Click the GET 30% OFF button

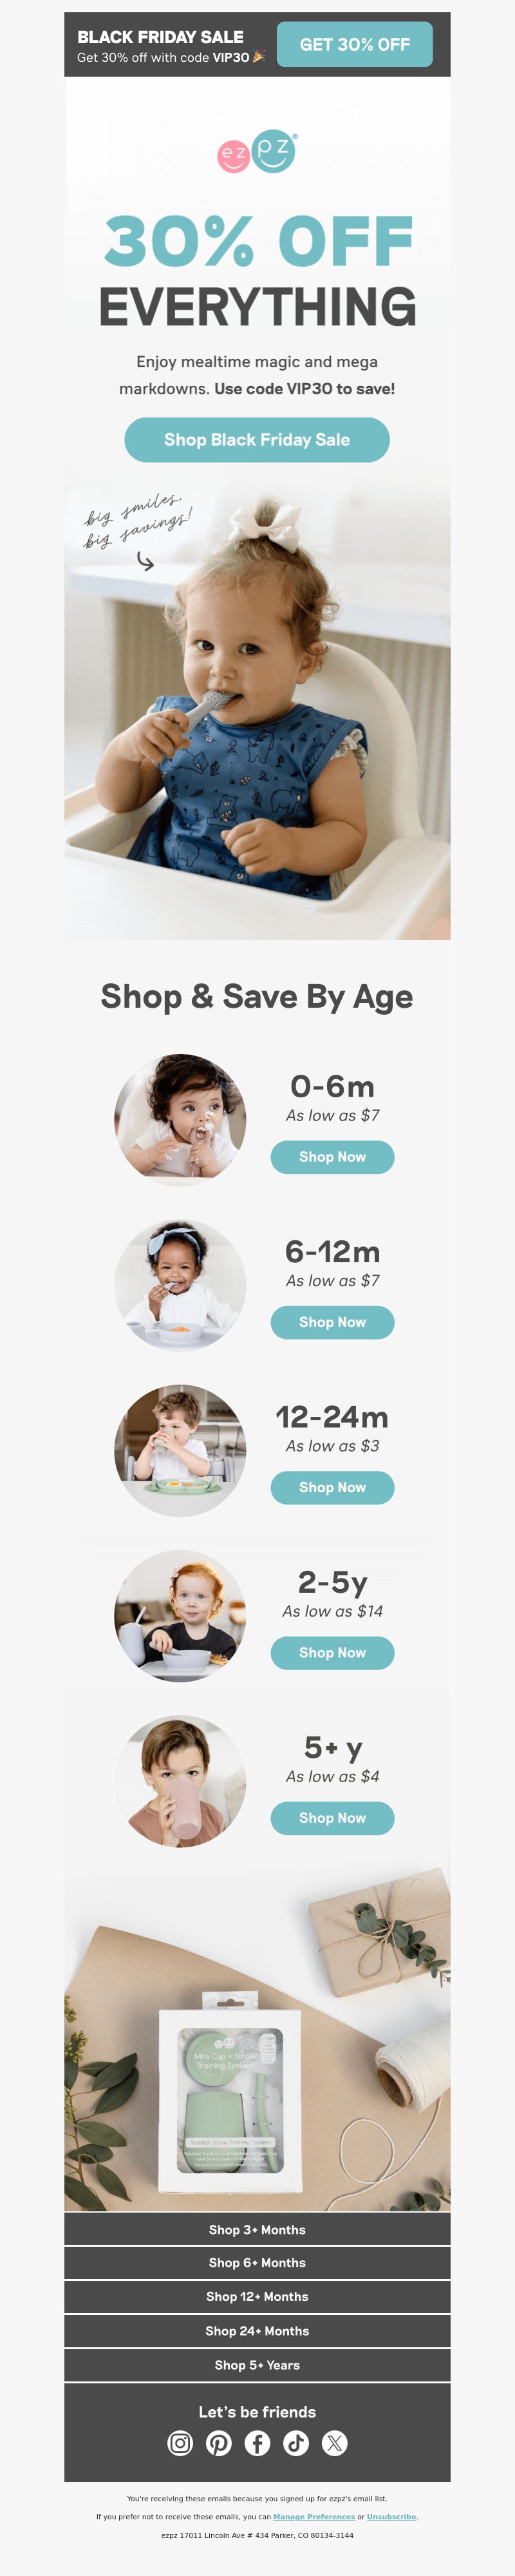355,44
